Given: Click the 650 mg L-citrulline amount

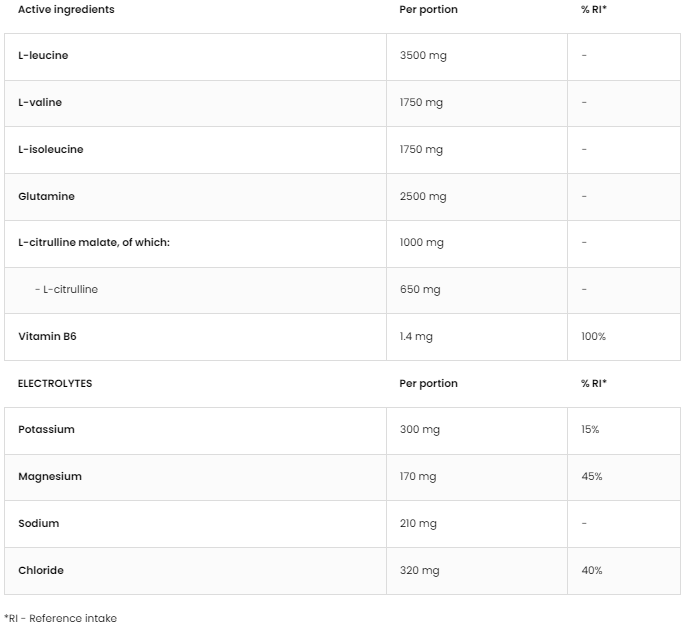Looking at the screenshot, I should tap(420, 290).
